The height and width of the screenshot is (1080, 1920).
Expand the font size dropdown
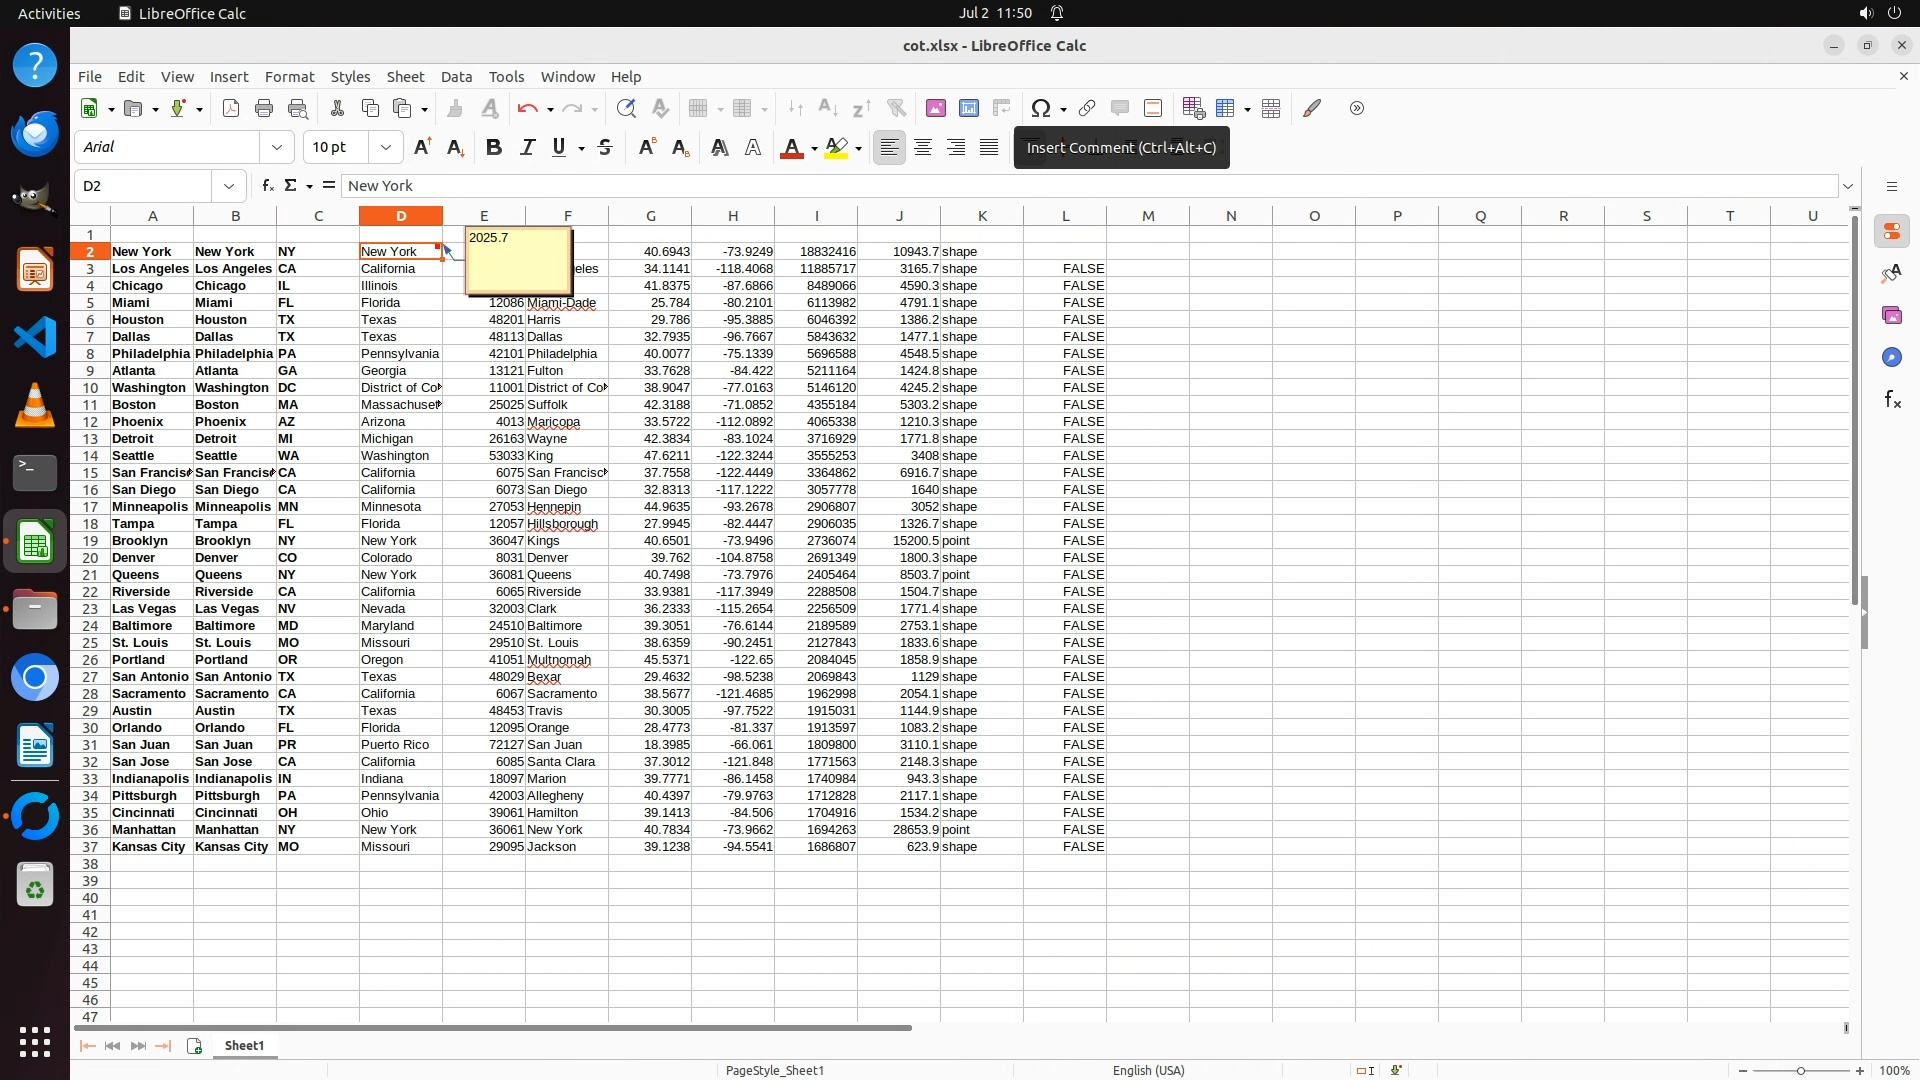click(386, 148)
